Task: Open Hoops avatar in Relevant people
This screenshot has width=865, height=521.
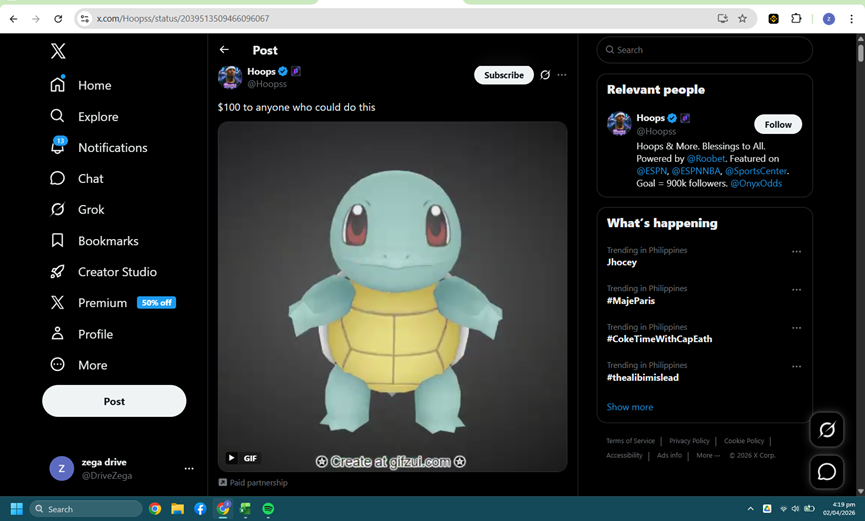Action: click(619, 124)
